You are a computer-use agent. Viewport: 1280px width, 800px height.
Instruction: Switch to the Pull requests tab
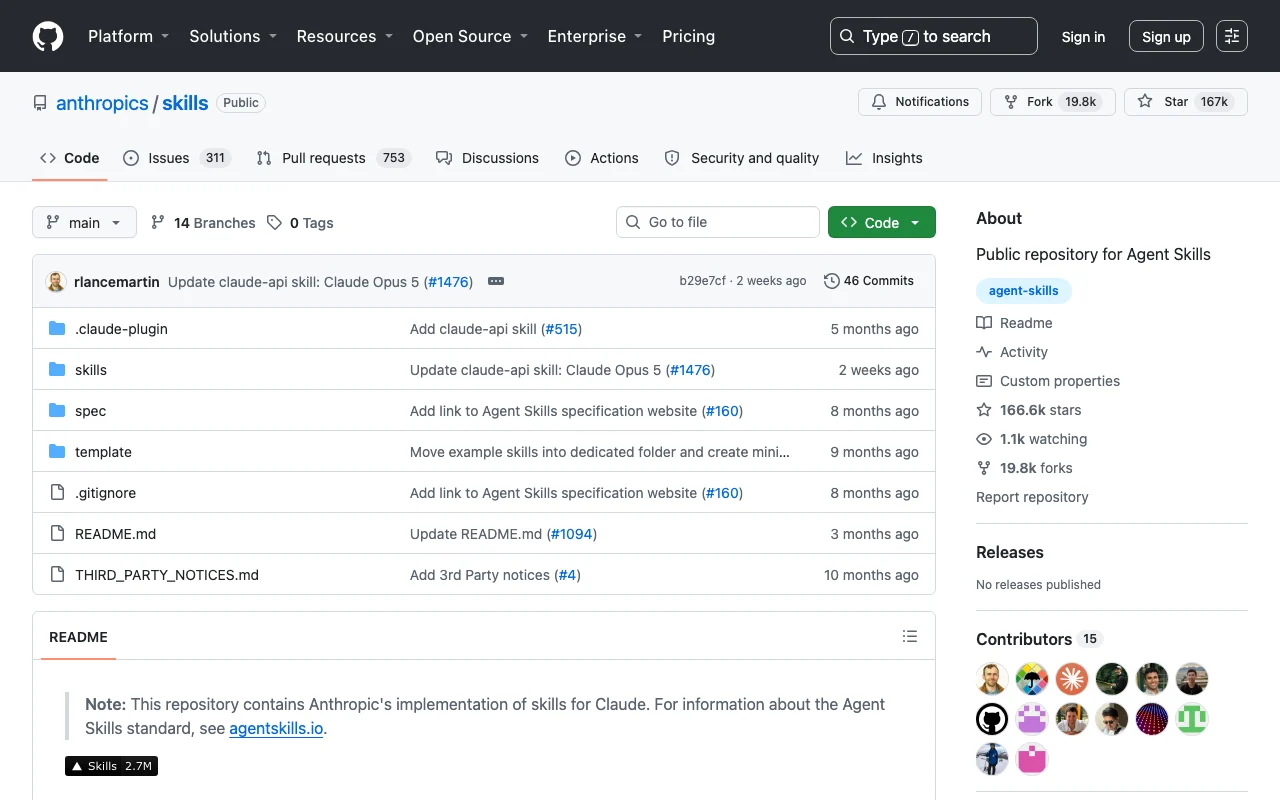[334, 158]
